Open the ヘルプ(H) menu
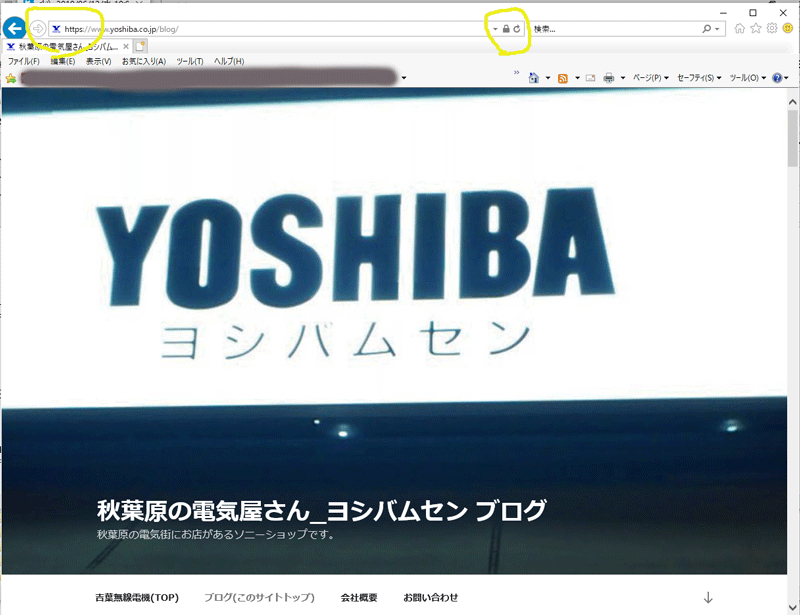Viewport: 800px width, 615px height. (229, 61)
